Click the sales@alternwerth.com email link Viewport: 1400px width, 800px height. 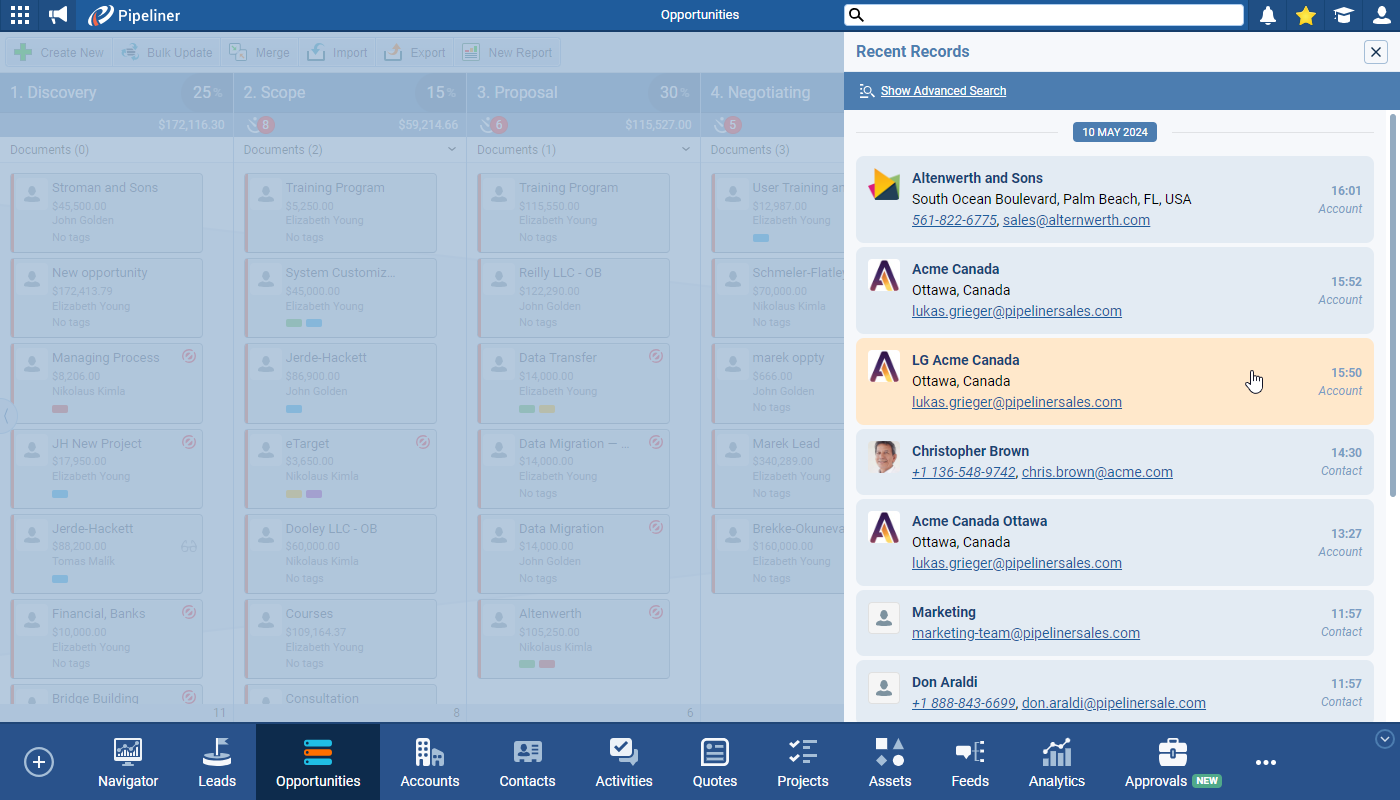1076,220
